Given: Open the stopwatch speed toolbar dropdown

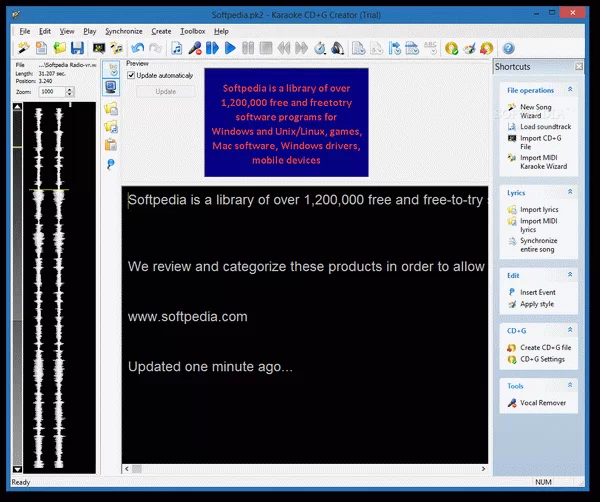Looking at the screenshot, I should coord(320,48).
